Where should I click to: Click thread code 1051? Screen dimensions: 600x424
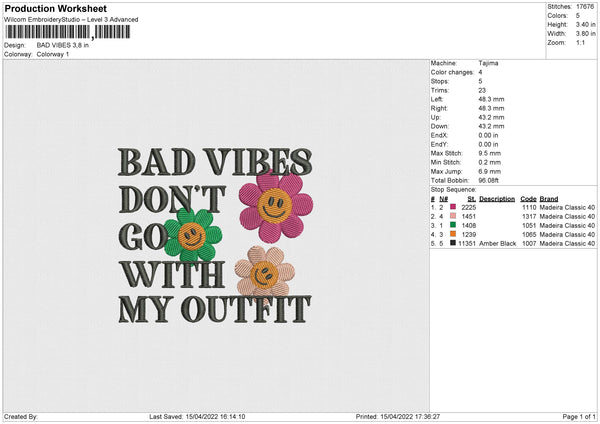tap(529, 225)
